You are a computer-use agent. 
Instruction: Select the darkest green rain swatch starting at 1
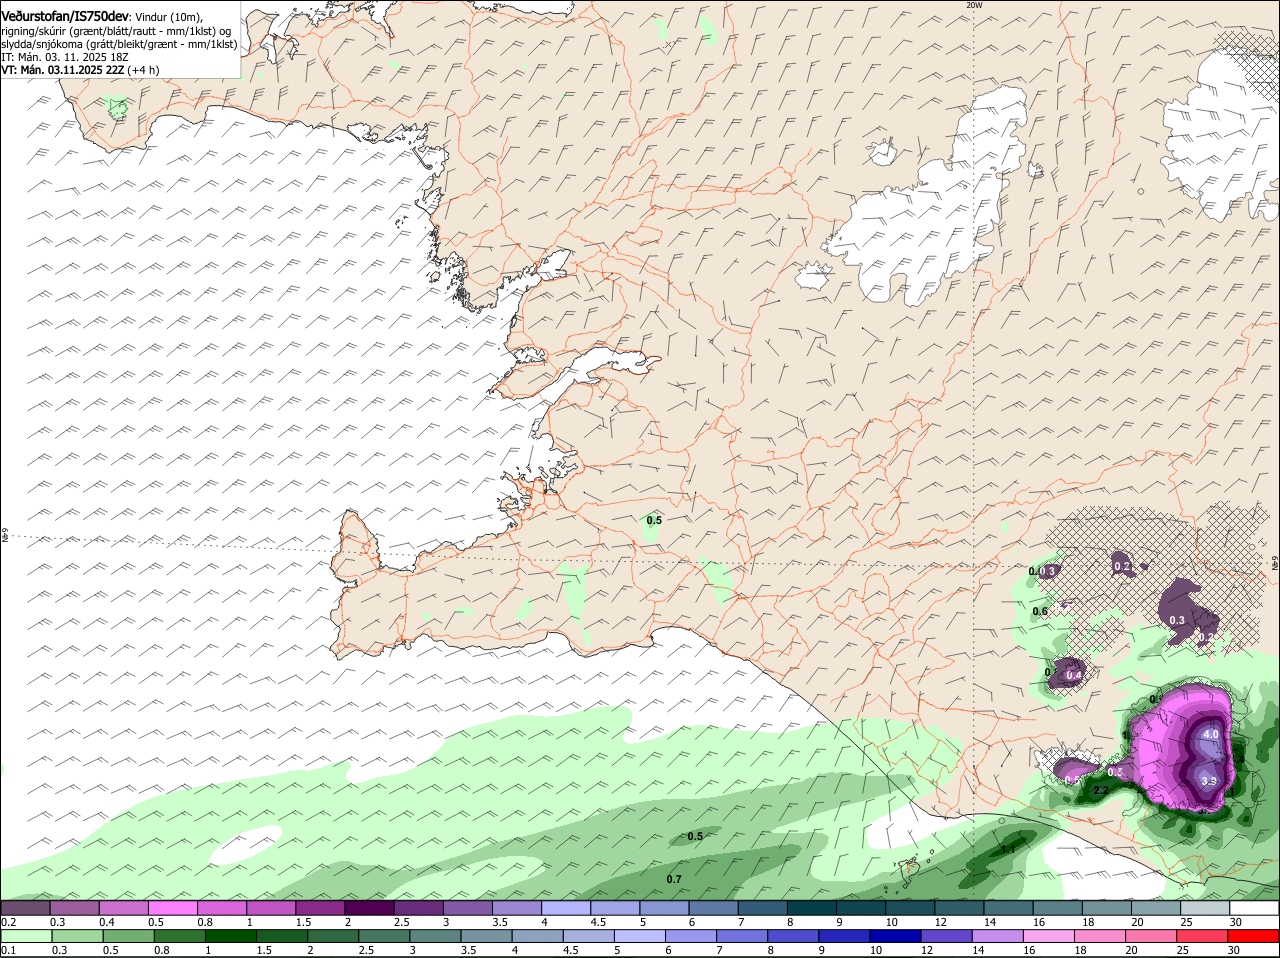click(231, 937)
